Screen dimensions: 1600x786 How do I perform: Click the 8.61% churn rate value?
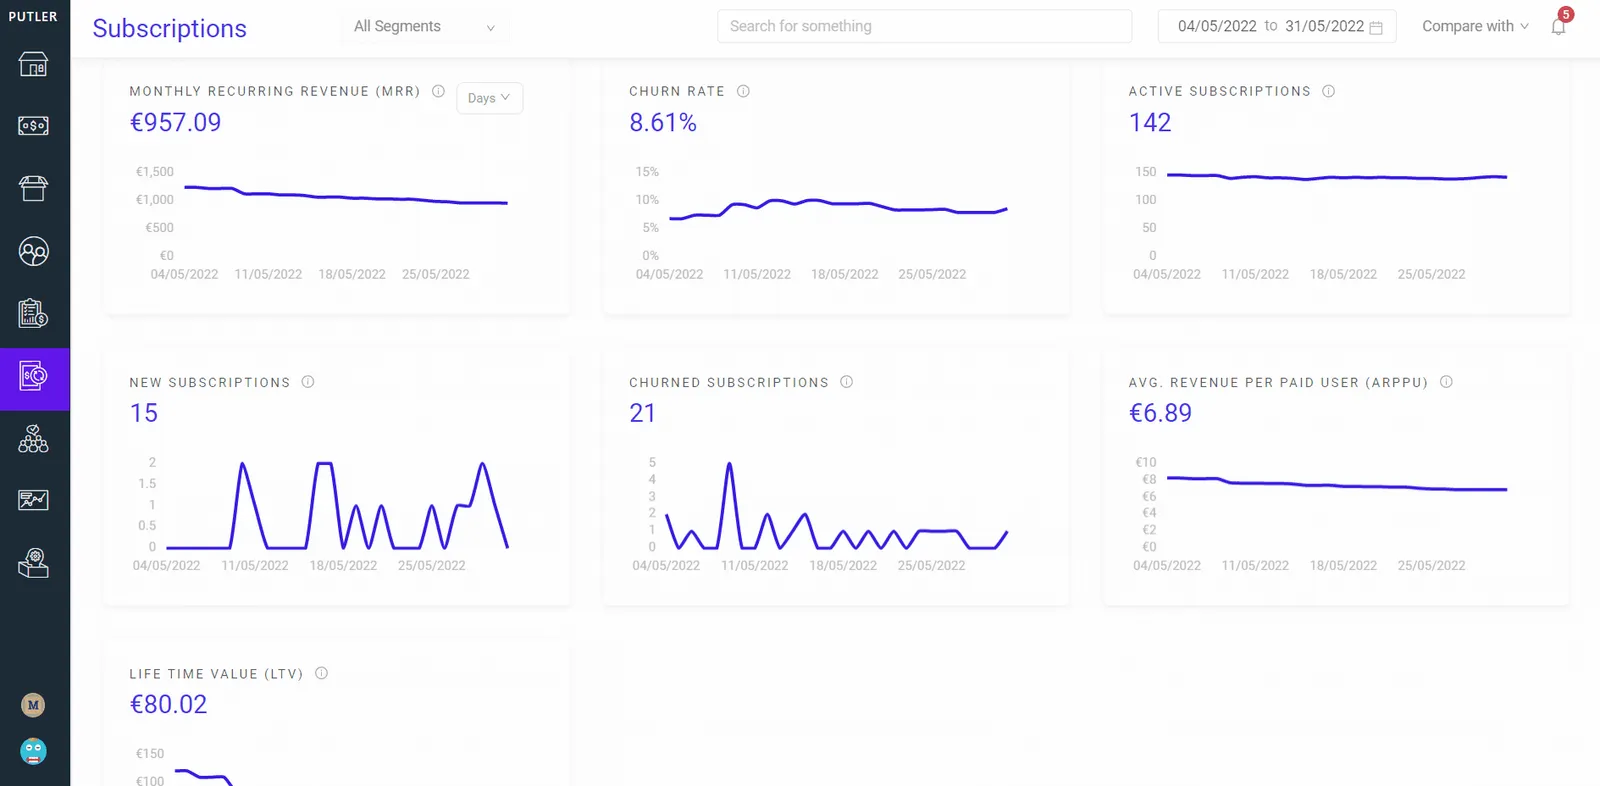pos(663,122)
